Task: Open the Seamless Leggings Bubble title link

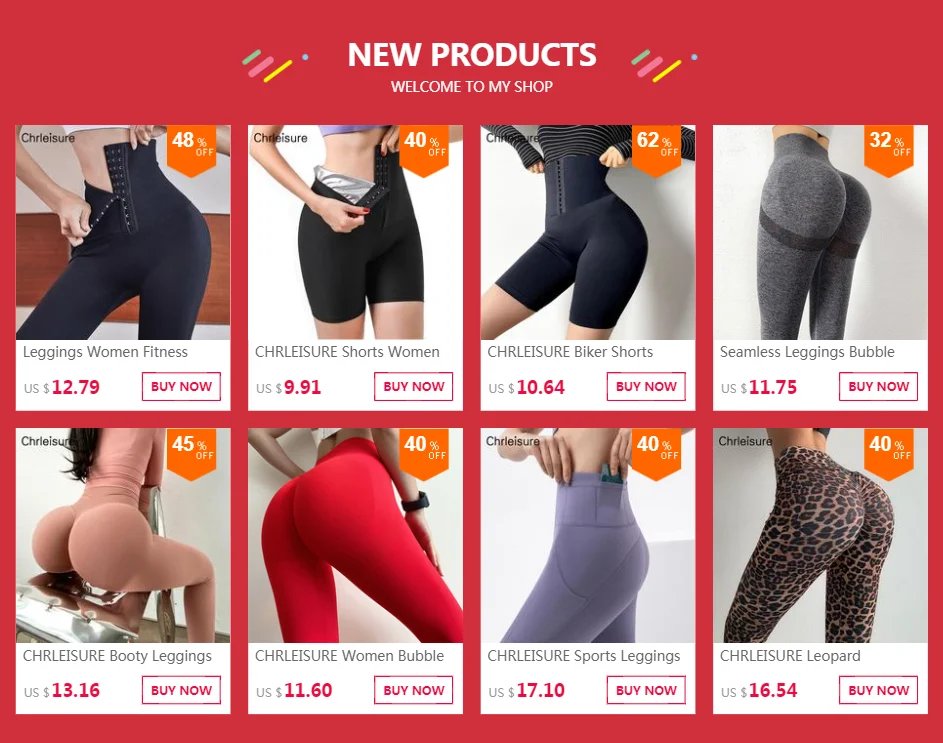Action: pyautogui.click(x=807, y=352)
